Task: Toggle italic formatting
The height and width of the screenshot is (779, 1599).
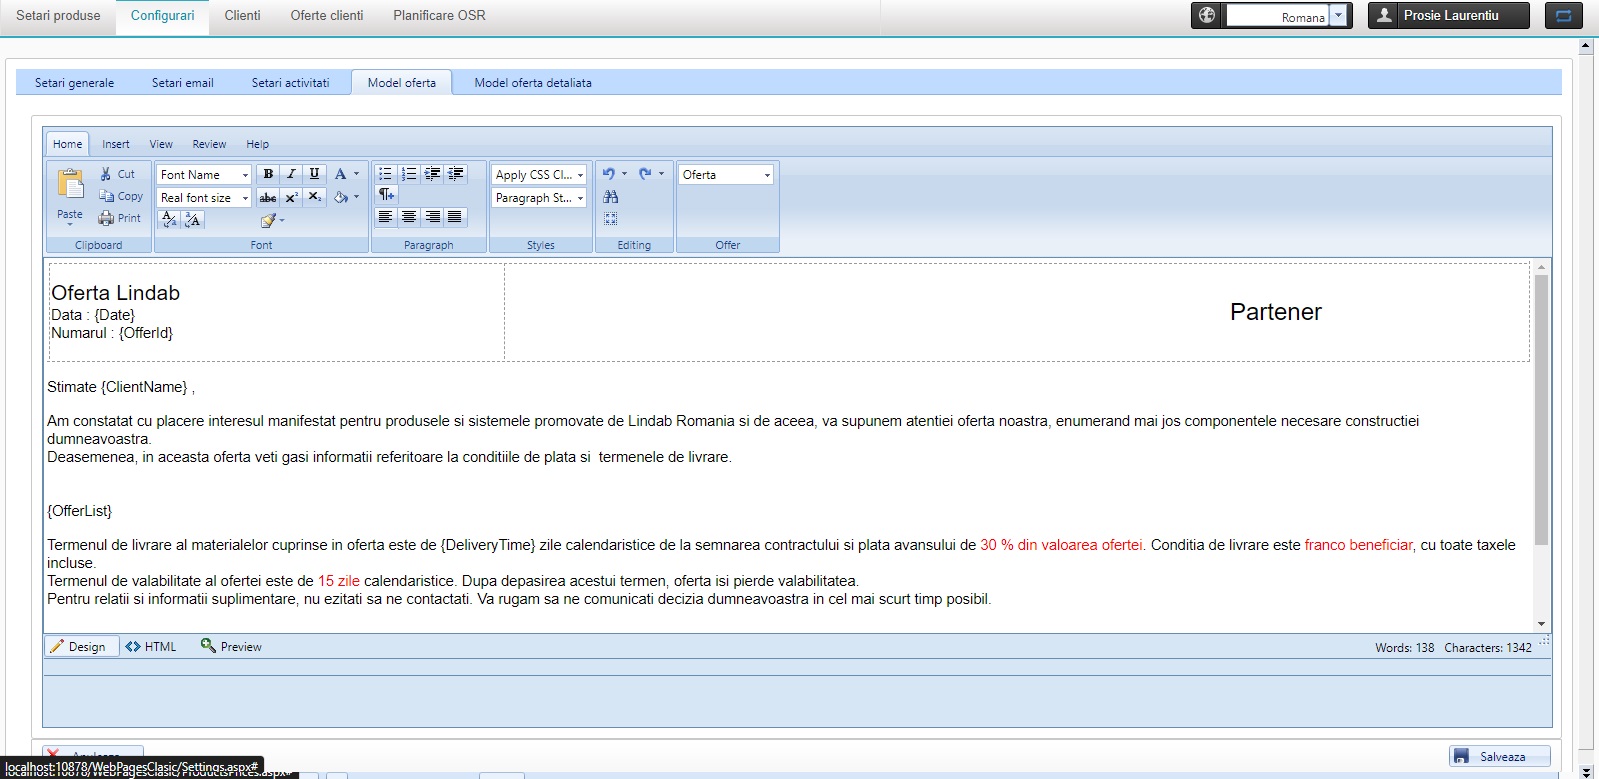Action: [291, 174]
